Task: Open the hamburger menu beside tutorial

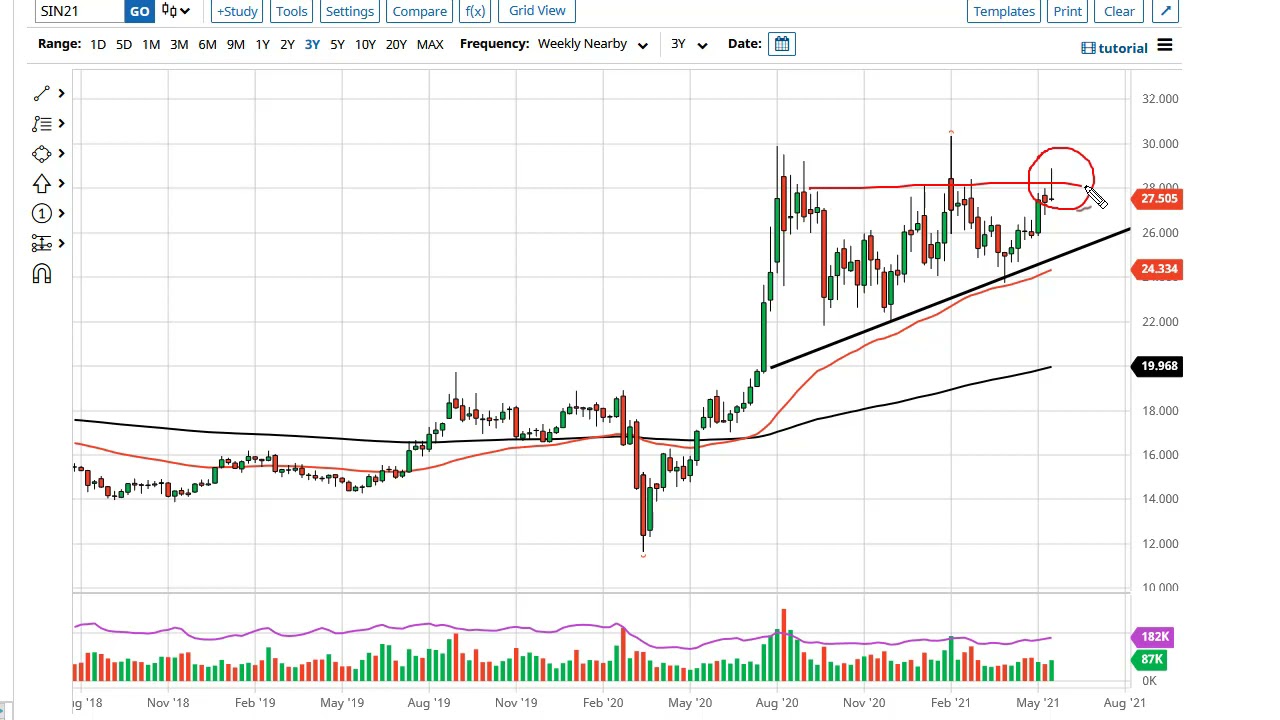Action: [1164, 46]
